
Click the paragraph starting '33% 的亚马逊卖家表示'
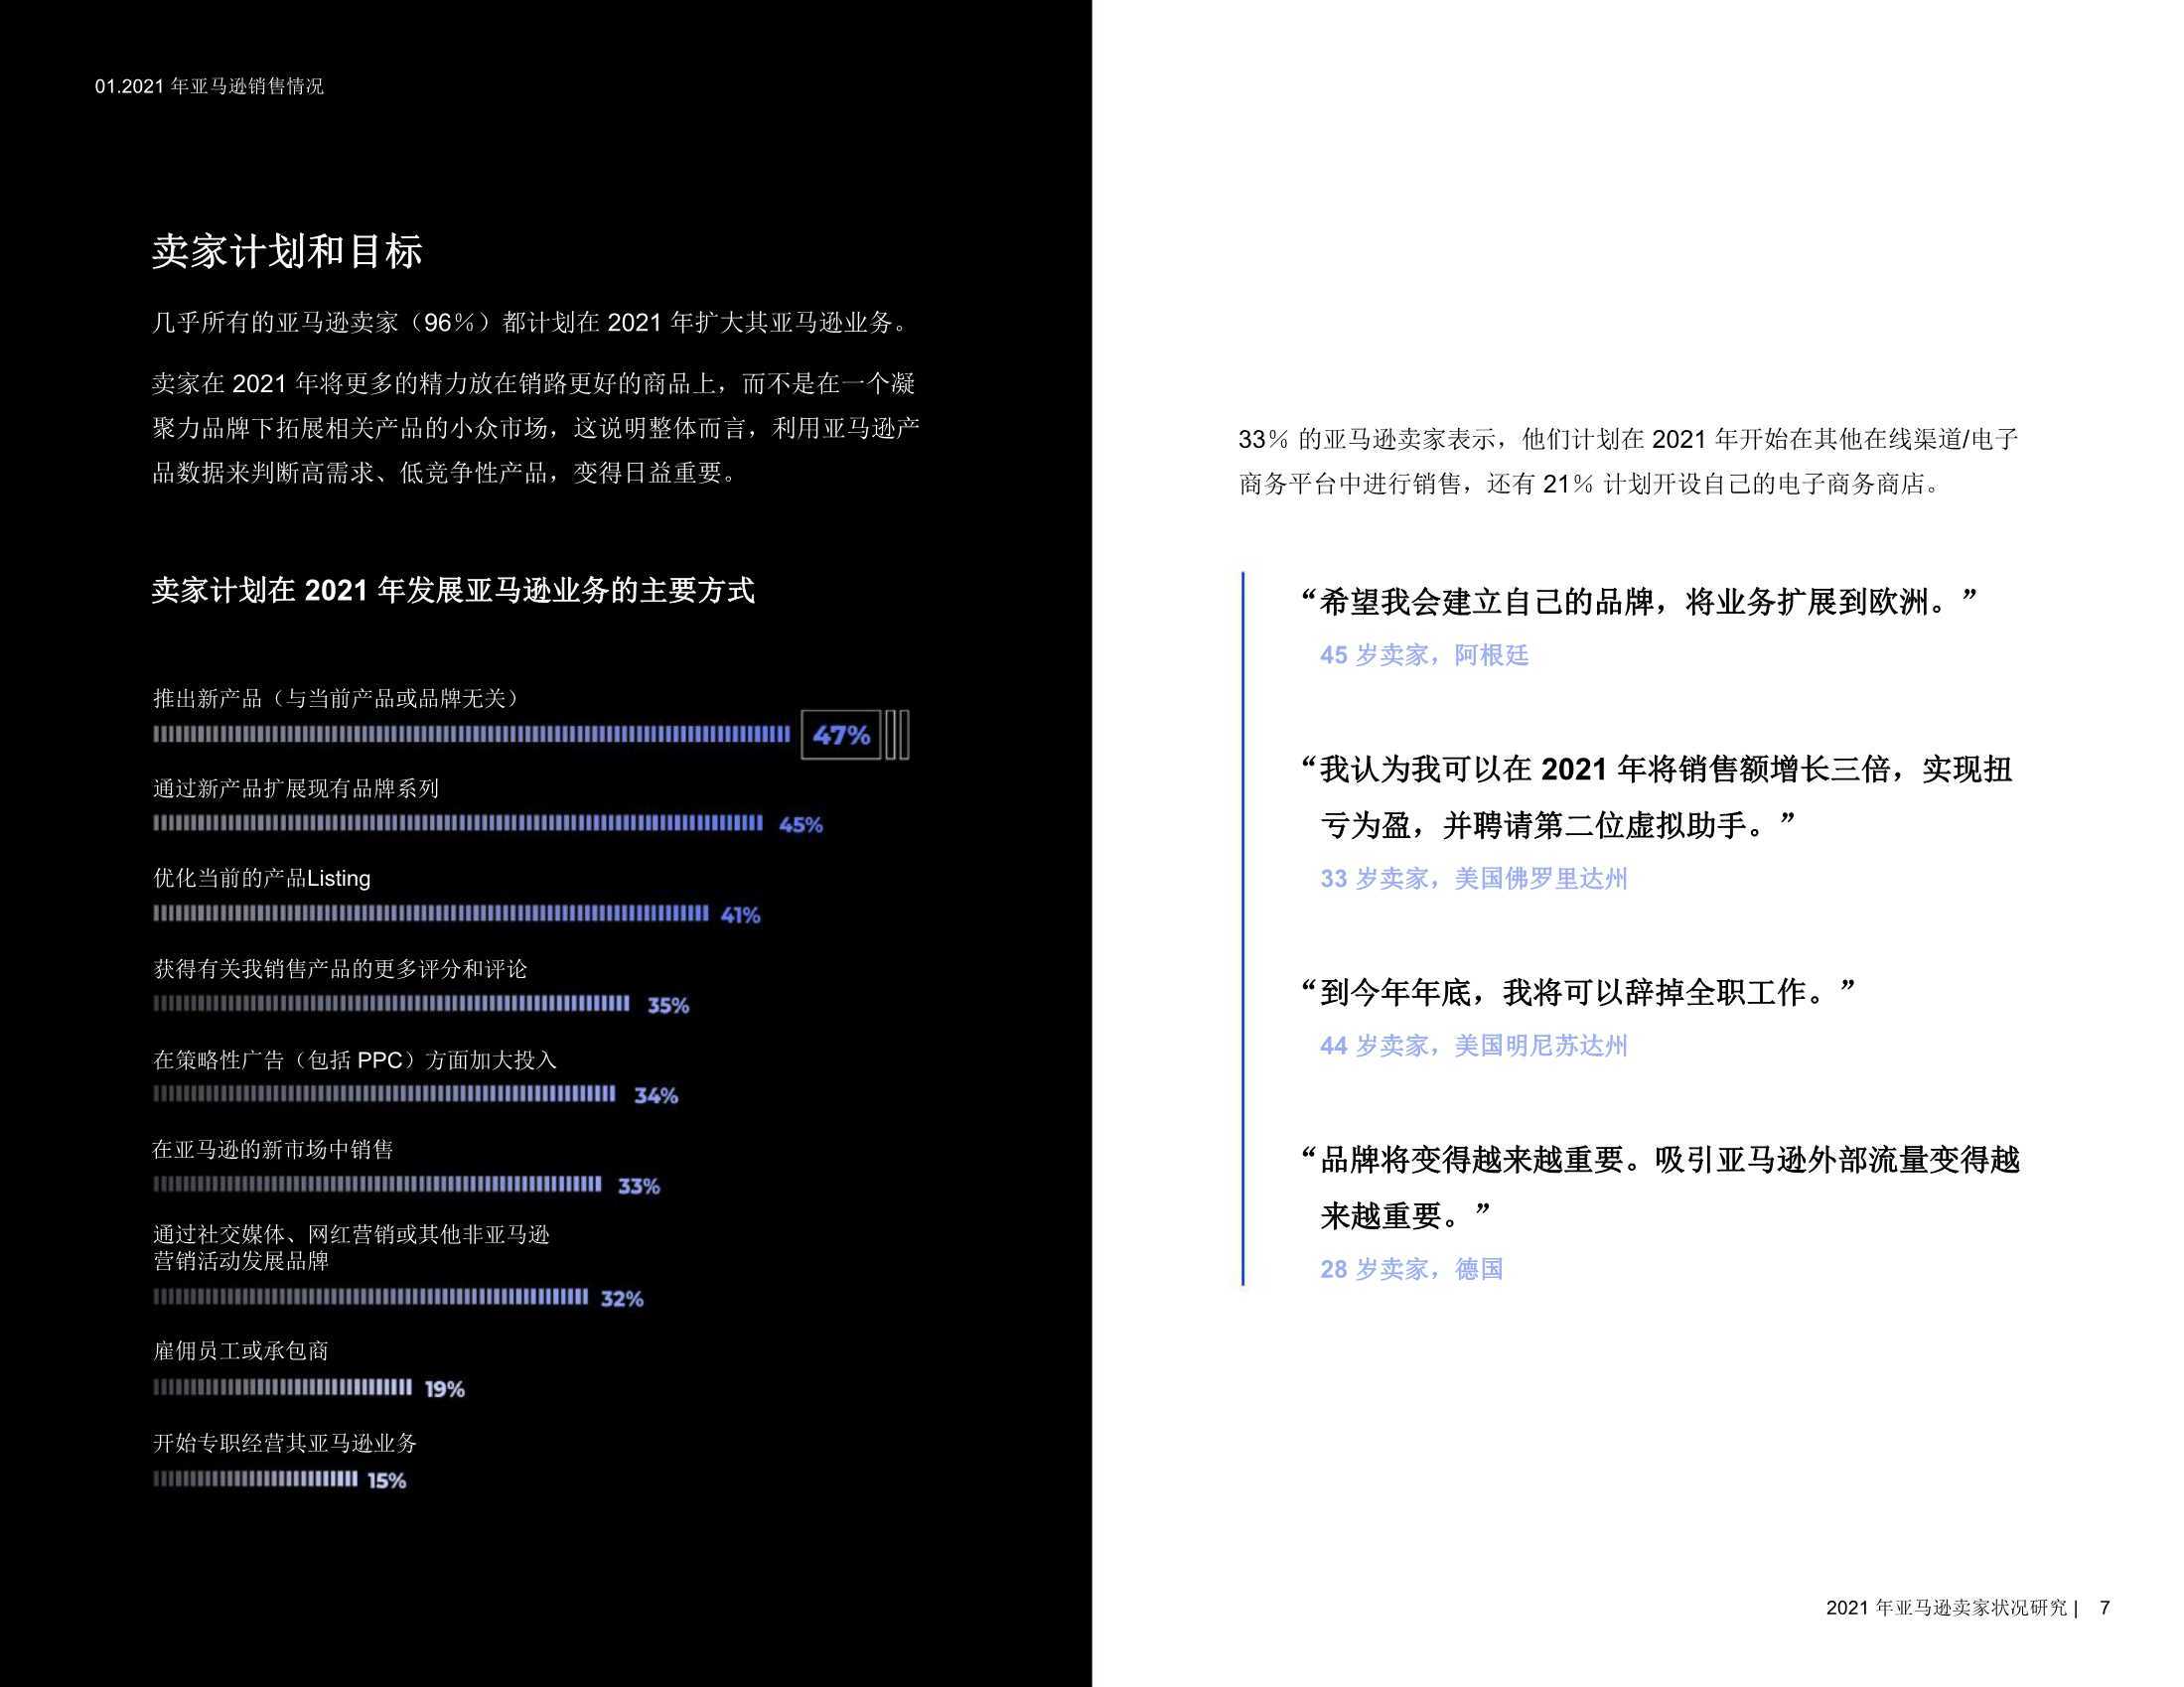[1629, 461]
